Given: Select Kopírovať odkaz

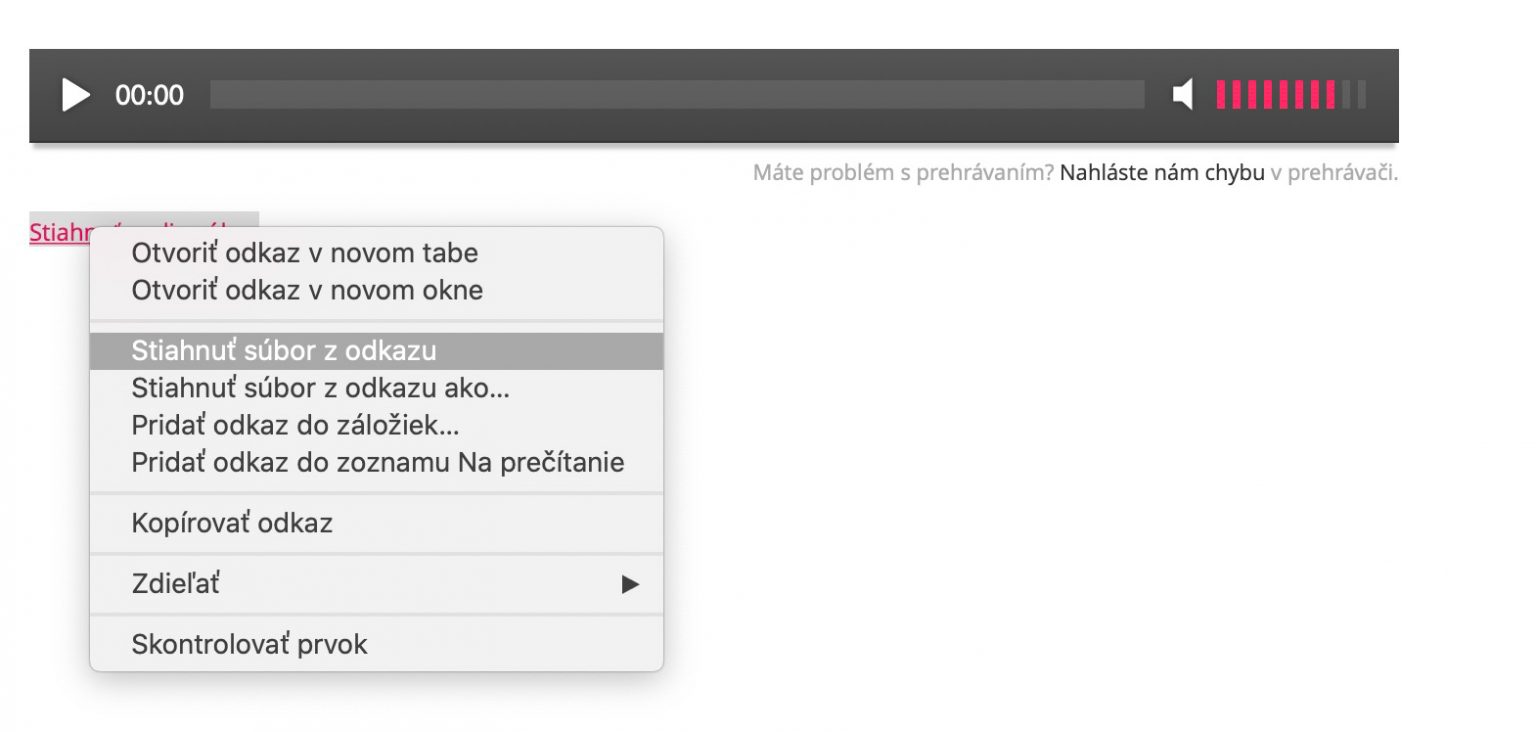Looking at the screenshot, I should 232,522.
